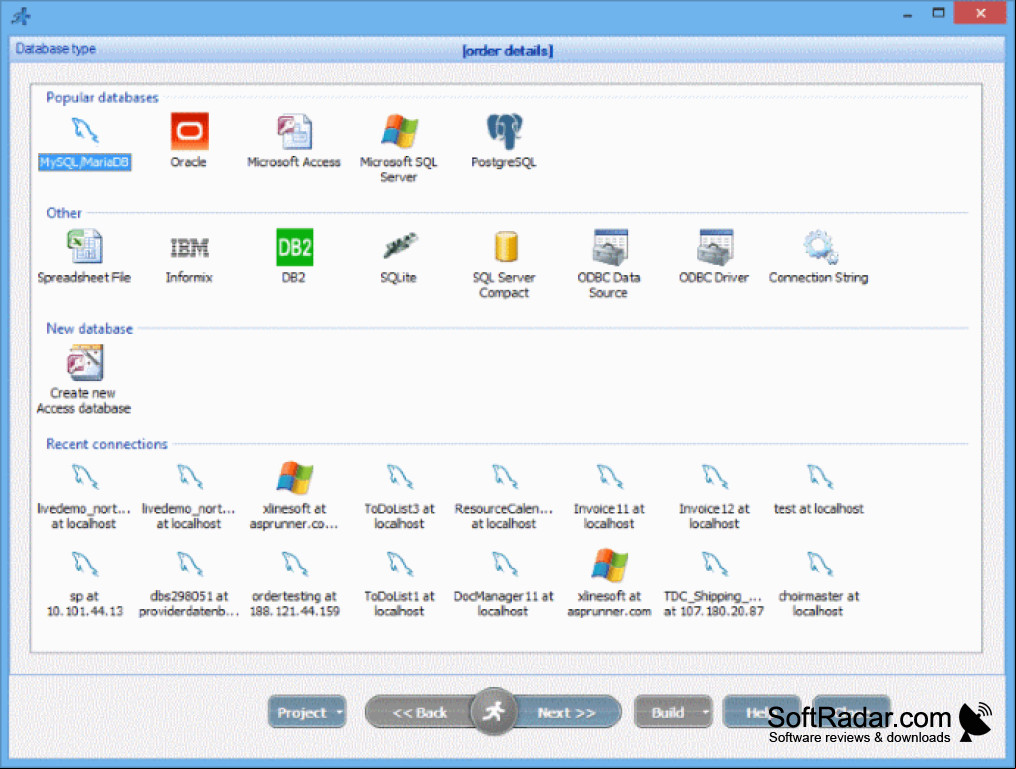Select the SQLite feather icon
1016x769 pixels.
[x=400, y=247]
